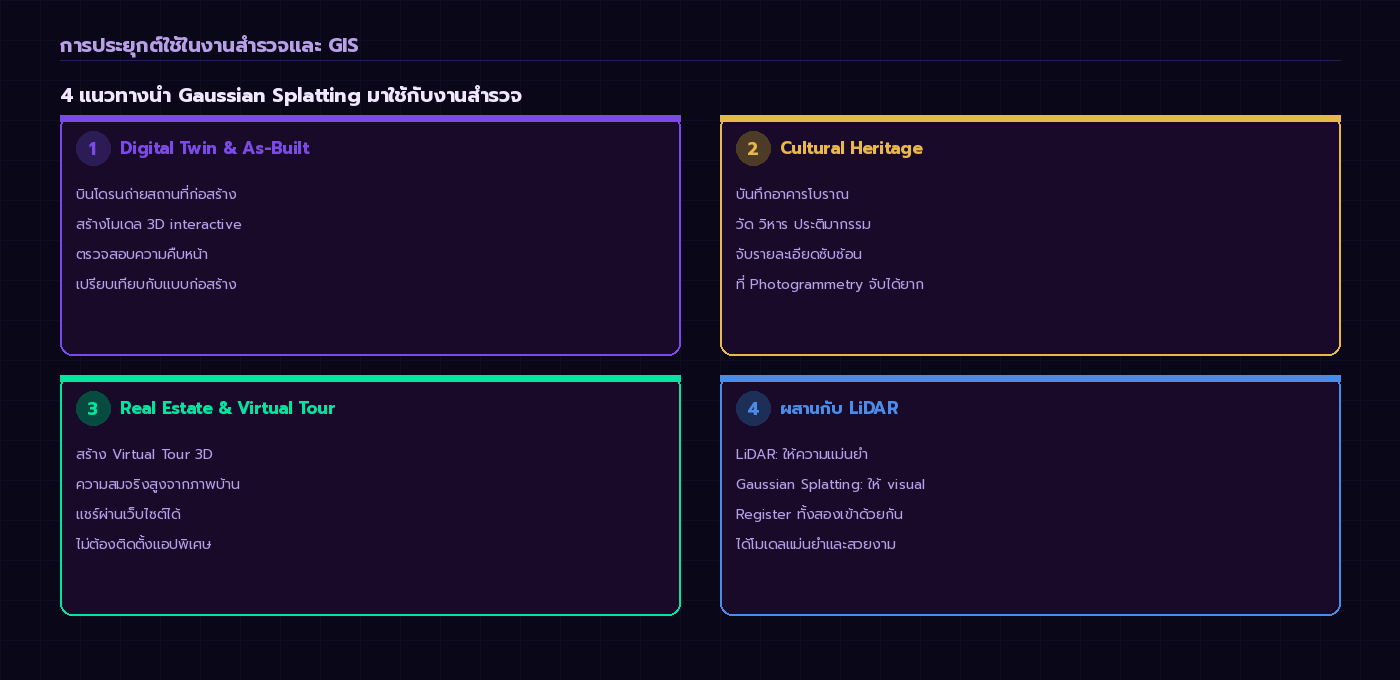Screen dimensions: 1400x680
Task: Open the Digital Twin & As-Built heading
Action: [214, 148]
